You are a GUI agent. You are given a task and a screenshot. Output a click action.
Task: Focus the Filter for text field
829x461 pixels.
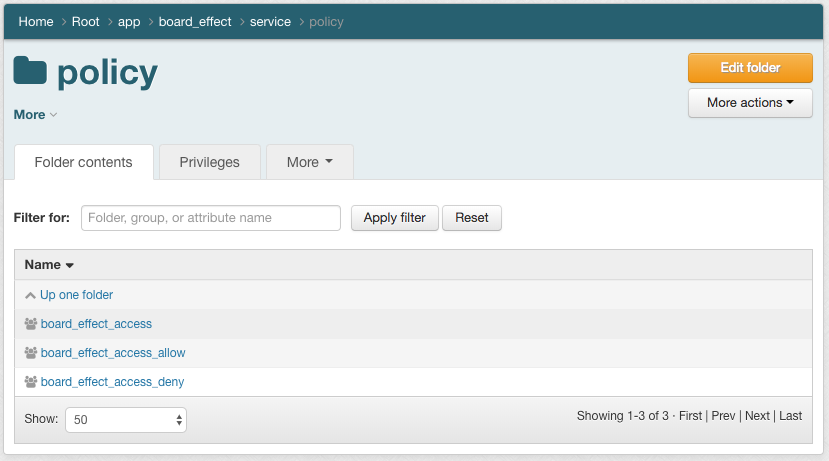point(210,218)
